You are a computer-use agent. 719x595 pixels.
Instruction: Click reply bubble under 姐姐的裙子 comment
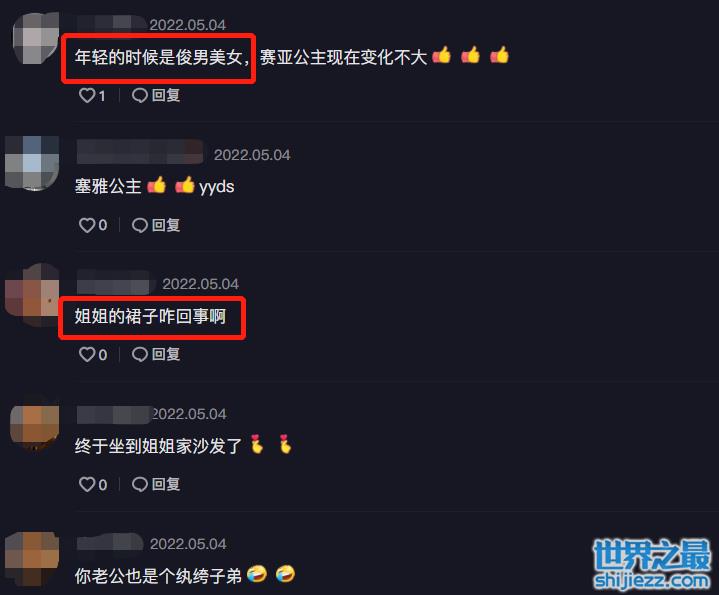[x=140, y=354]
